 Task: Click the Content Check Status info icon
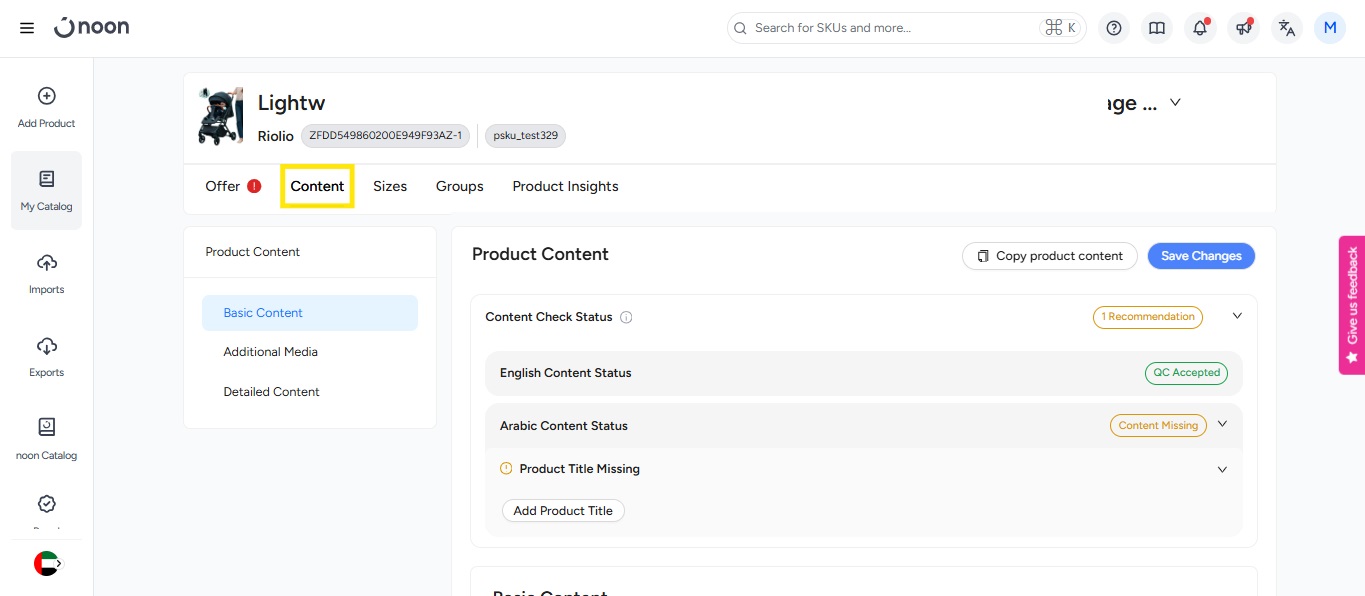pyautogui.click(x=626, y=318)
